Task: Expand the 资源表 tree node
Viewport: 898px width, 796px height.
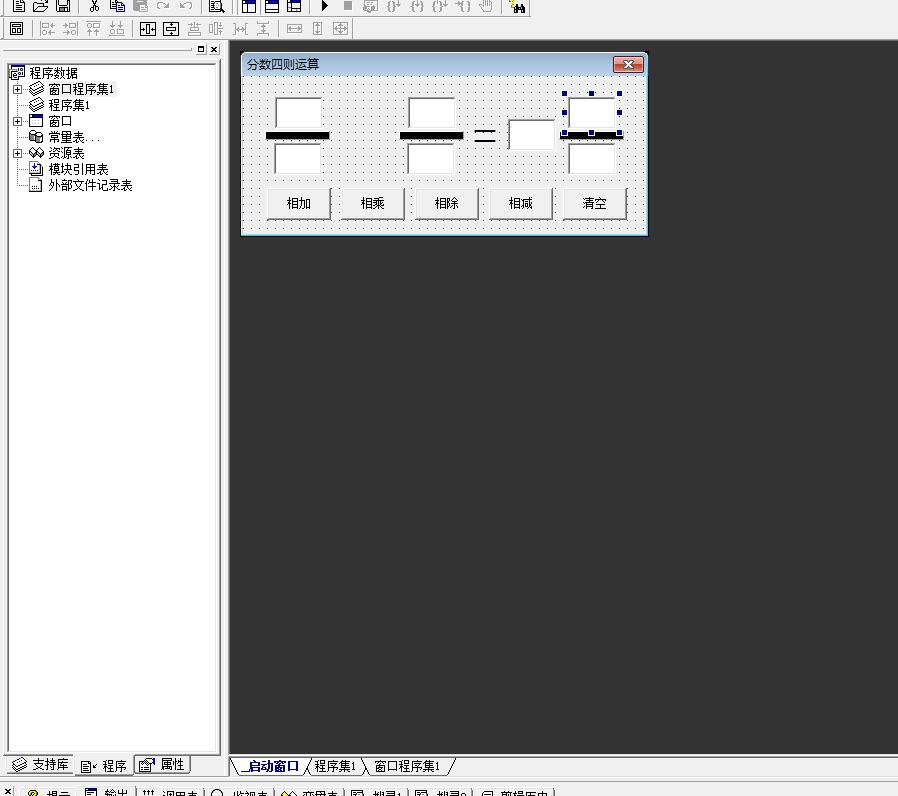Action: point(17,153)
